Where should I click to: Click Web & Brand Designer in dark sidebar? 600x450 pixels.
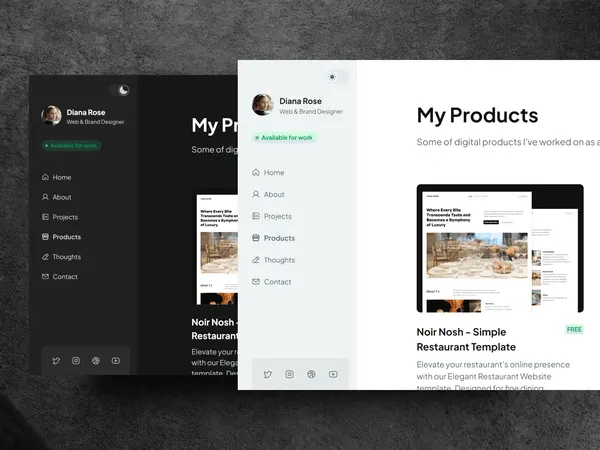(95, 122)
